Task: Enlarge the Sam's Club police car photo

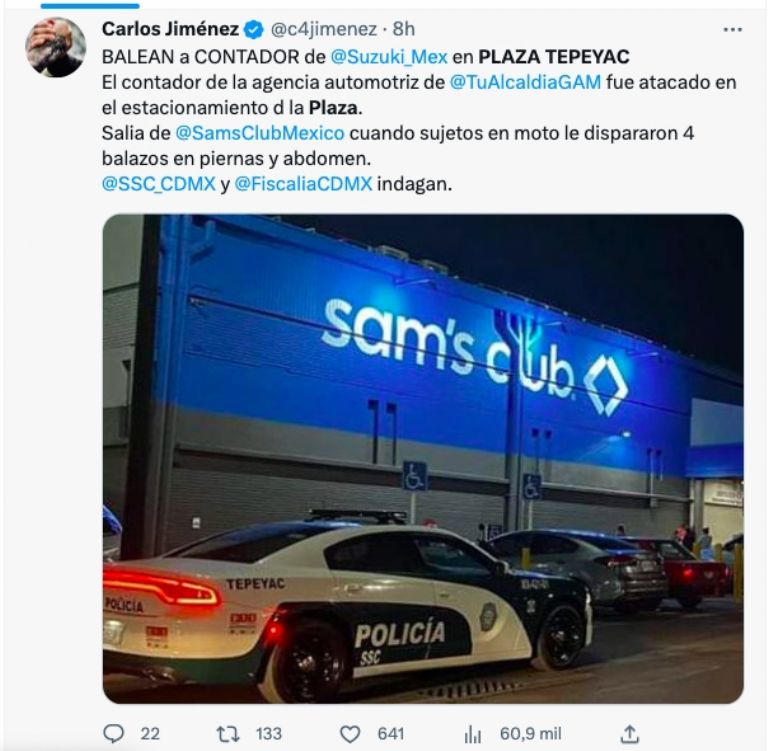Action: click(x=423, y=459)
